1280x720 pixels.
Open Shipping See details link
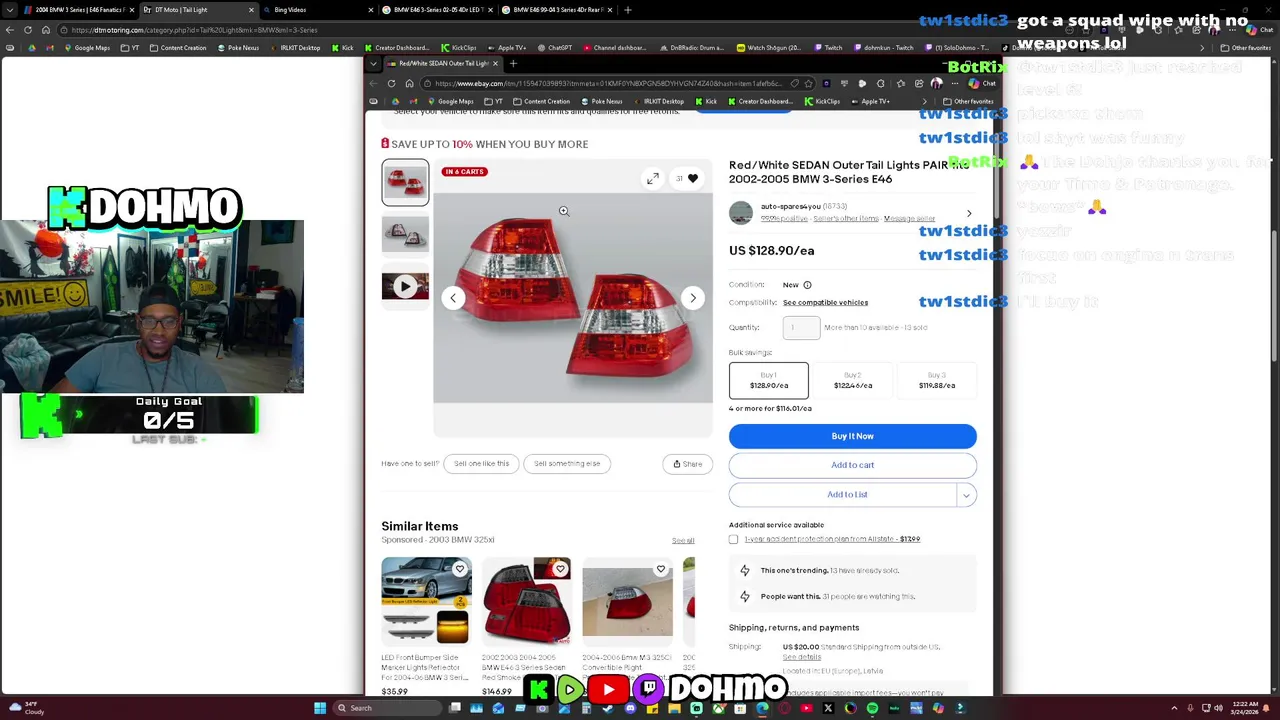(801, 657)
